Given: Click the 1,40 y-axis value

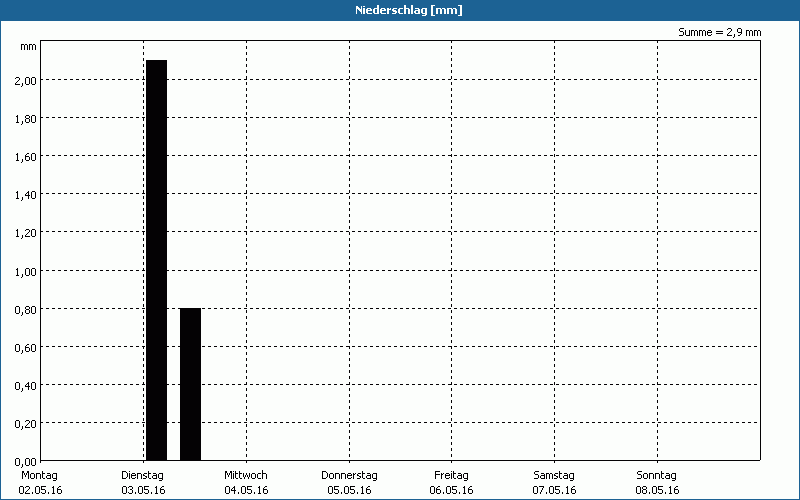Looking at the screenshot, I should coord(26,194).
